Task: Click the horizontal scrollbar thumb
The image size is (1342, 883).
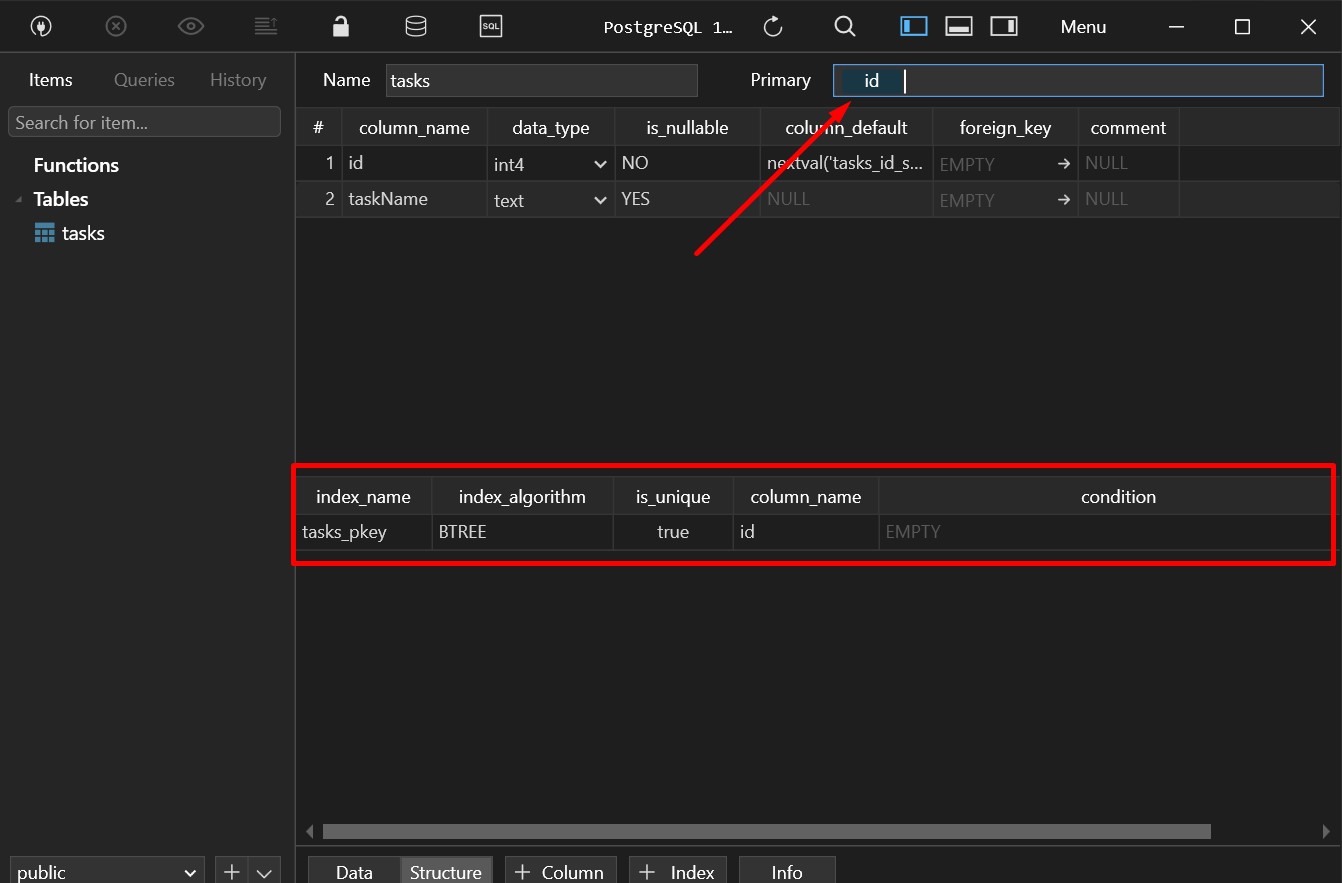Action: point(766,831)
